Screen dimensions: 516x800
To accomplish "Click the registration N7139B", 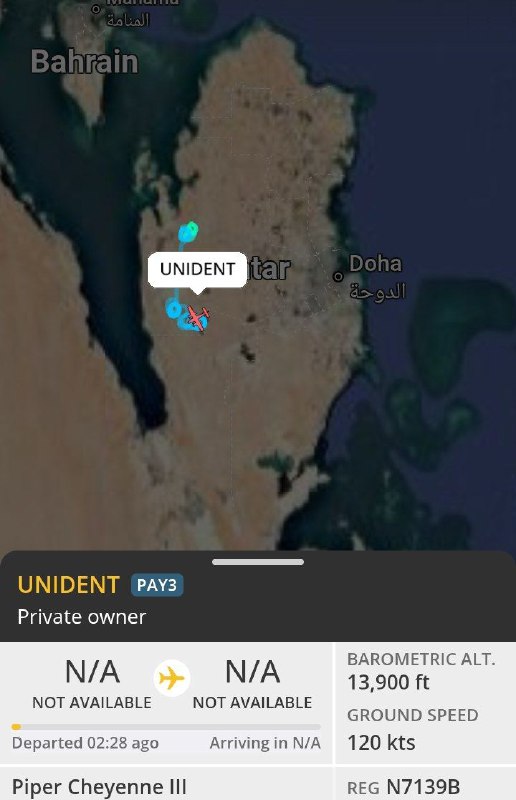I will click(423, 787).
